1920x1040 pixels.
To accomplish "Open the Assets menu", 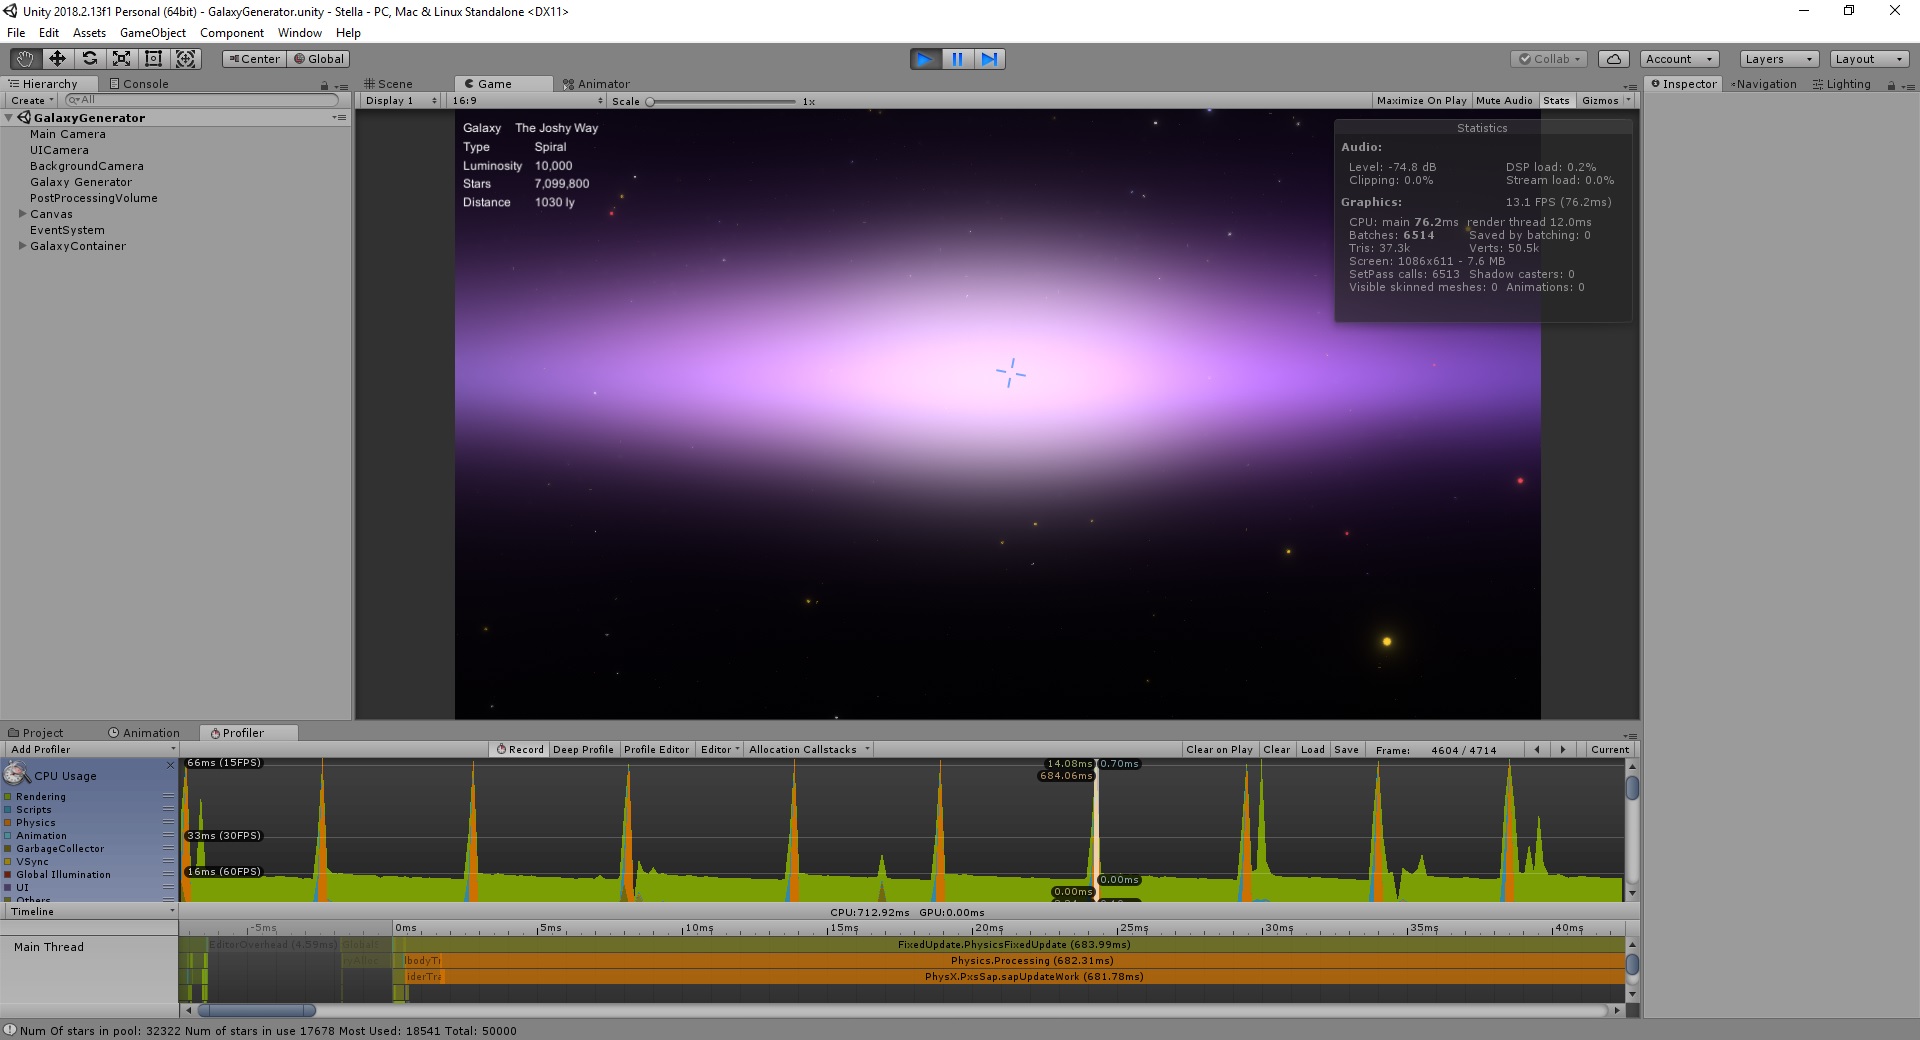I will [x=89, y=33].
